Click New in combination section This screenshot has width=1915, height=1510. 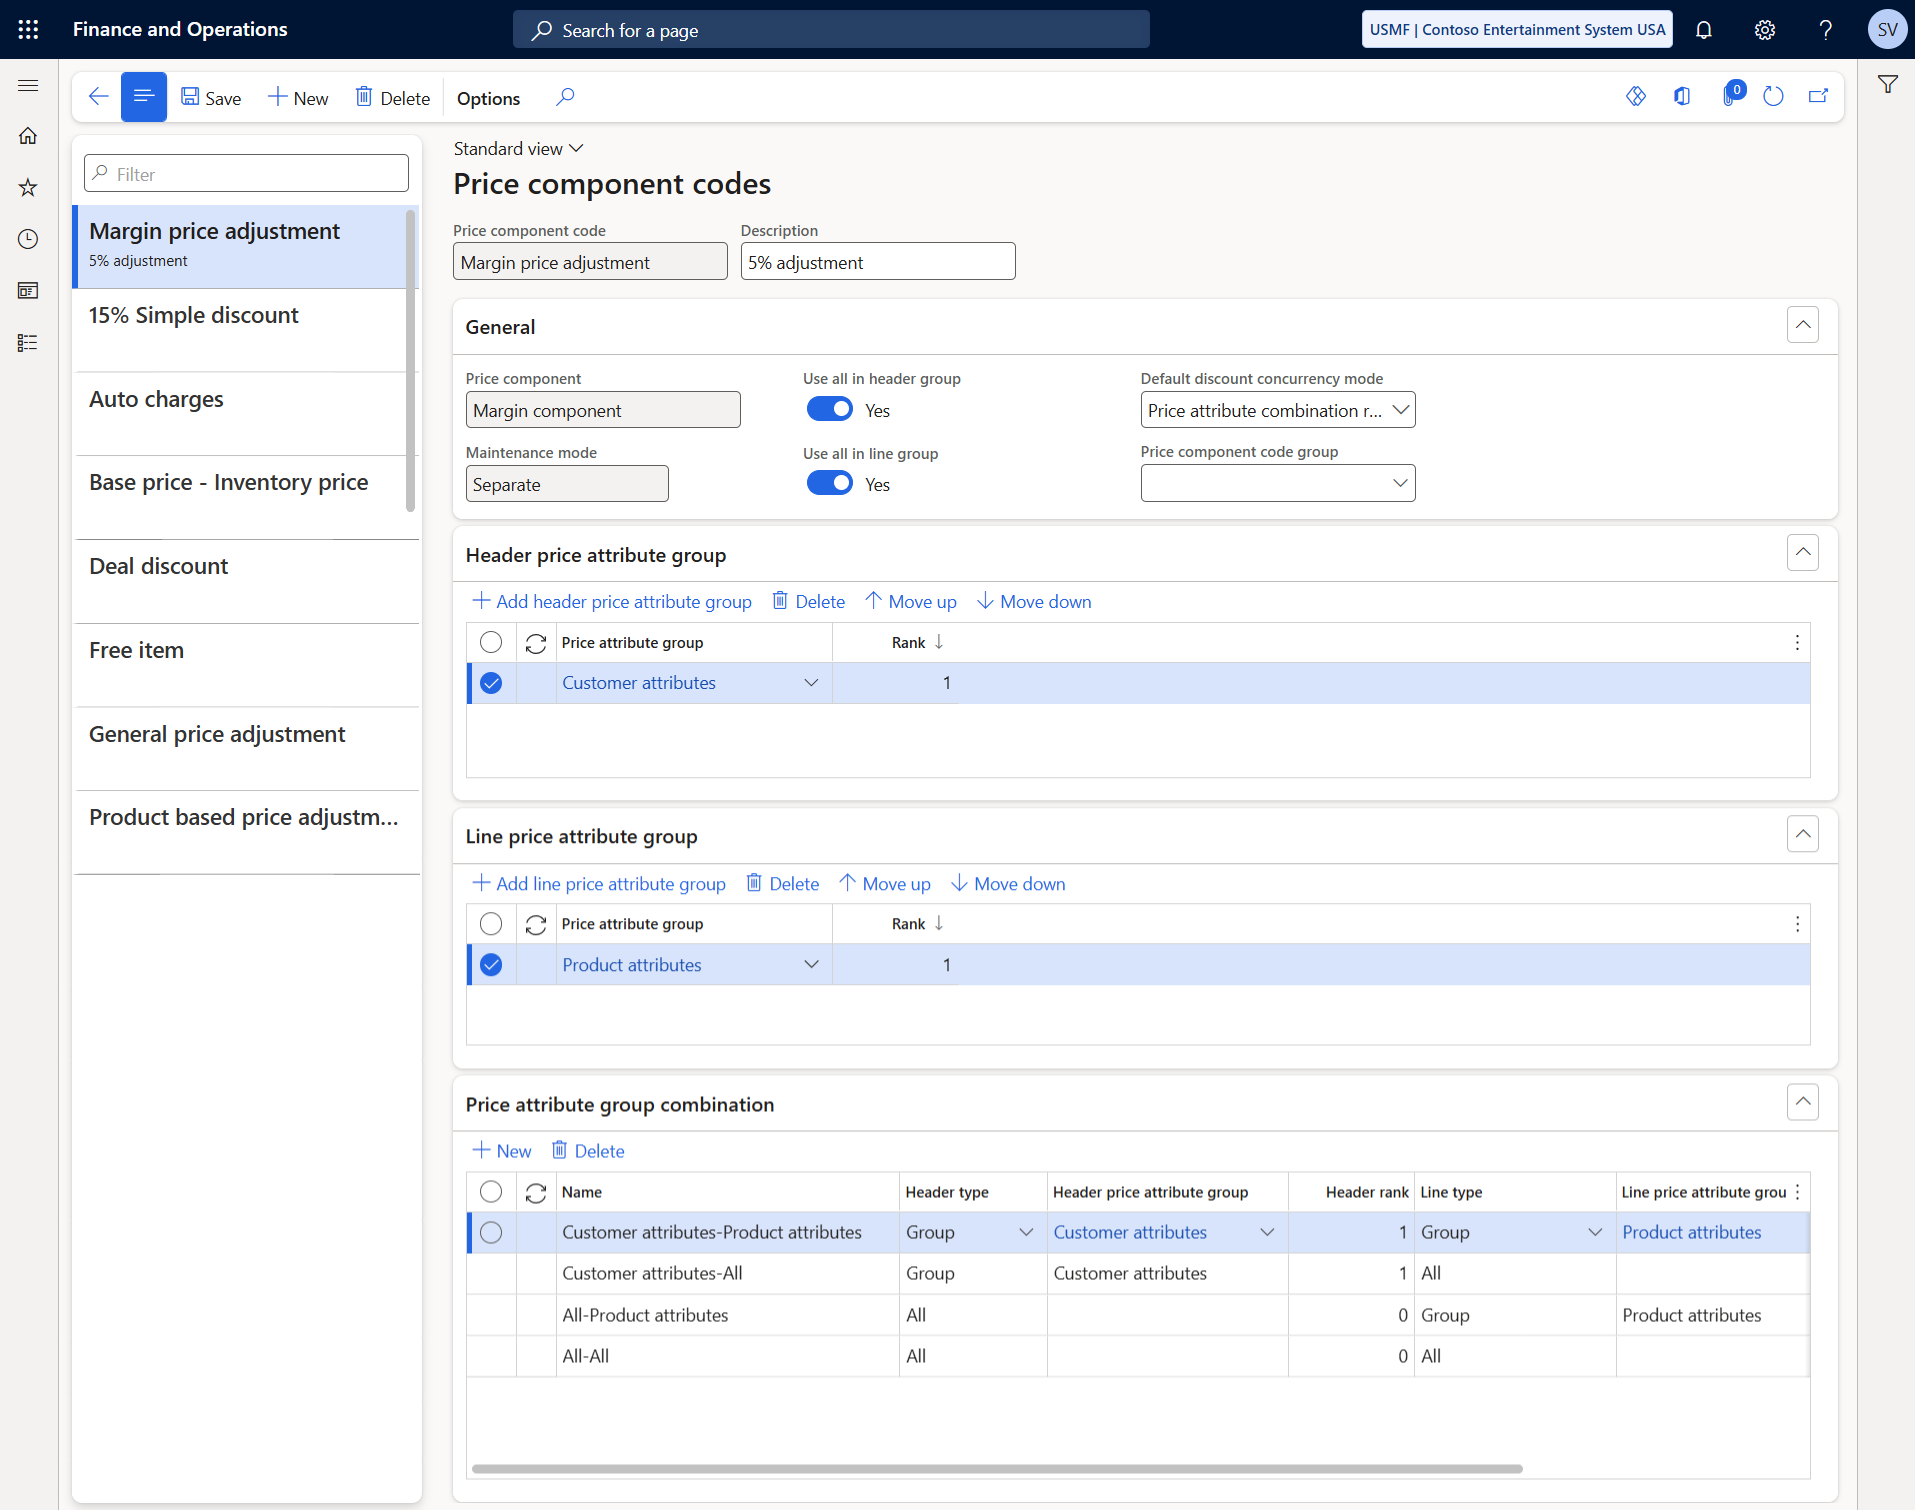tap(501, 1151)
